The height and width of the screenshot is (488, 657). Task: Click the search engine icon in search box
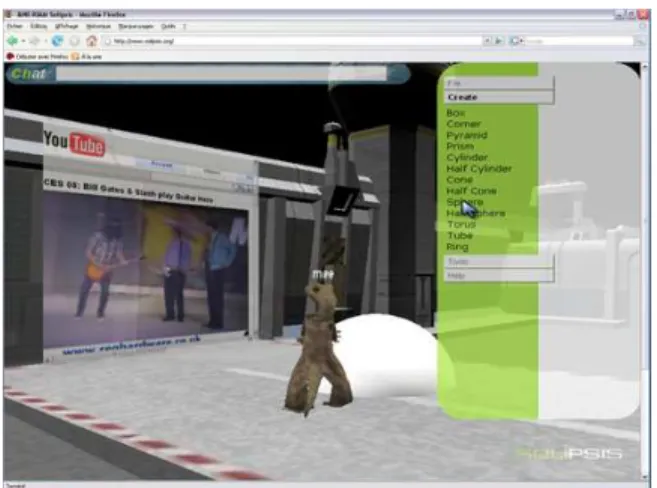tap(515, 41)
